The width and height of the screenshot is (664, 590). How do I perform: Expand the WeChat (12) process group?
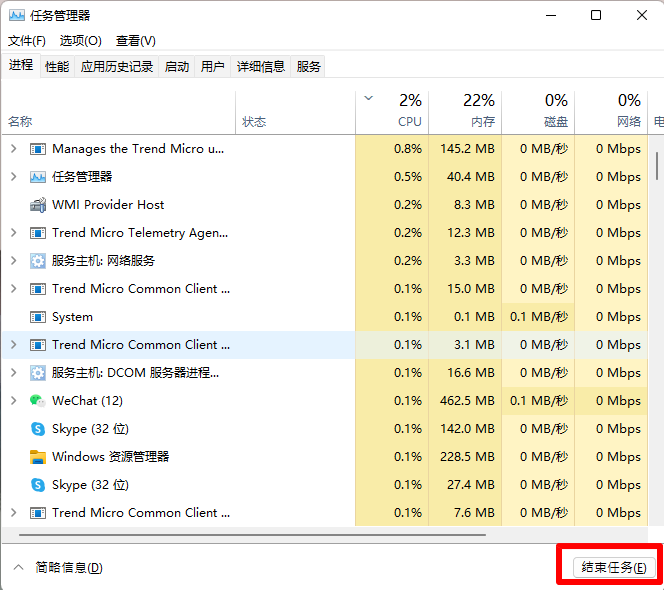coord(13,401)
